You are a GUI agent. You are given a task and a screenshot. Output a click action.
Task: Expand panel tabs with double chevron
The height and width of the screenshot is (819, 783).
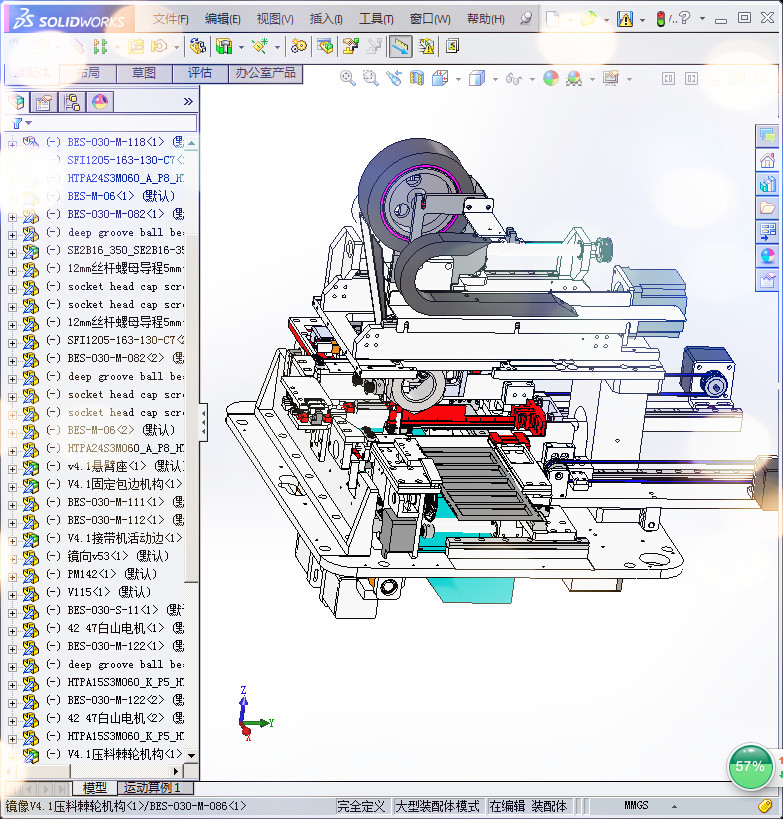(x=188, y=102)
